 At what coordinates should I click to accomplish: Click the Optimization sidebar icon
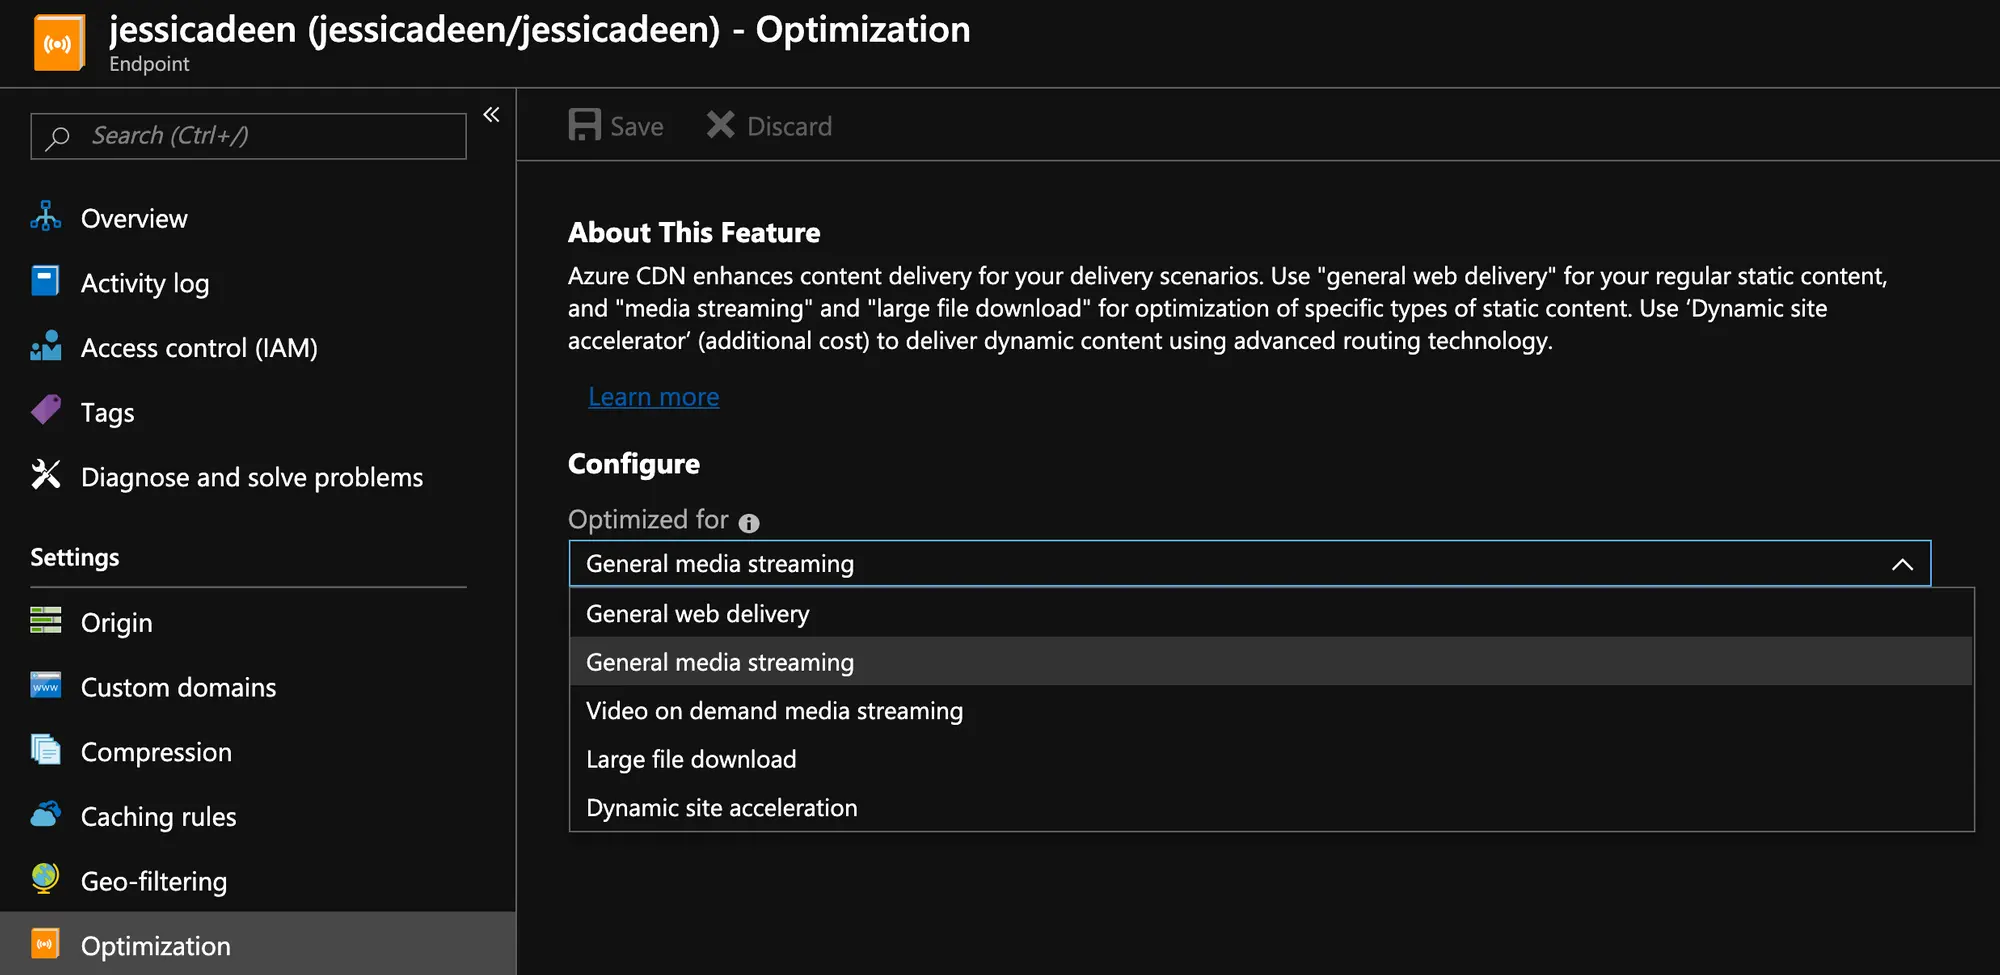coord(46,943)
